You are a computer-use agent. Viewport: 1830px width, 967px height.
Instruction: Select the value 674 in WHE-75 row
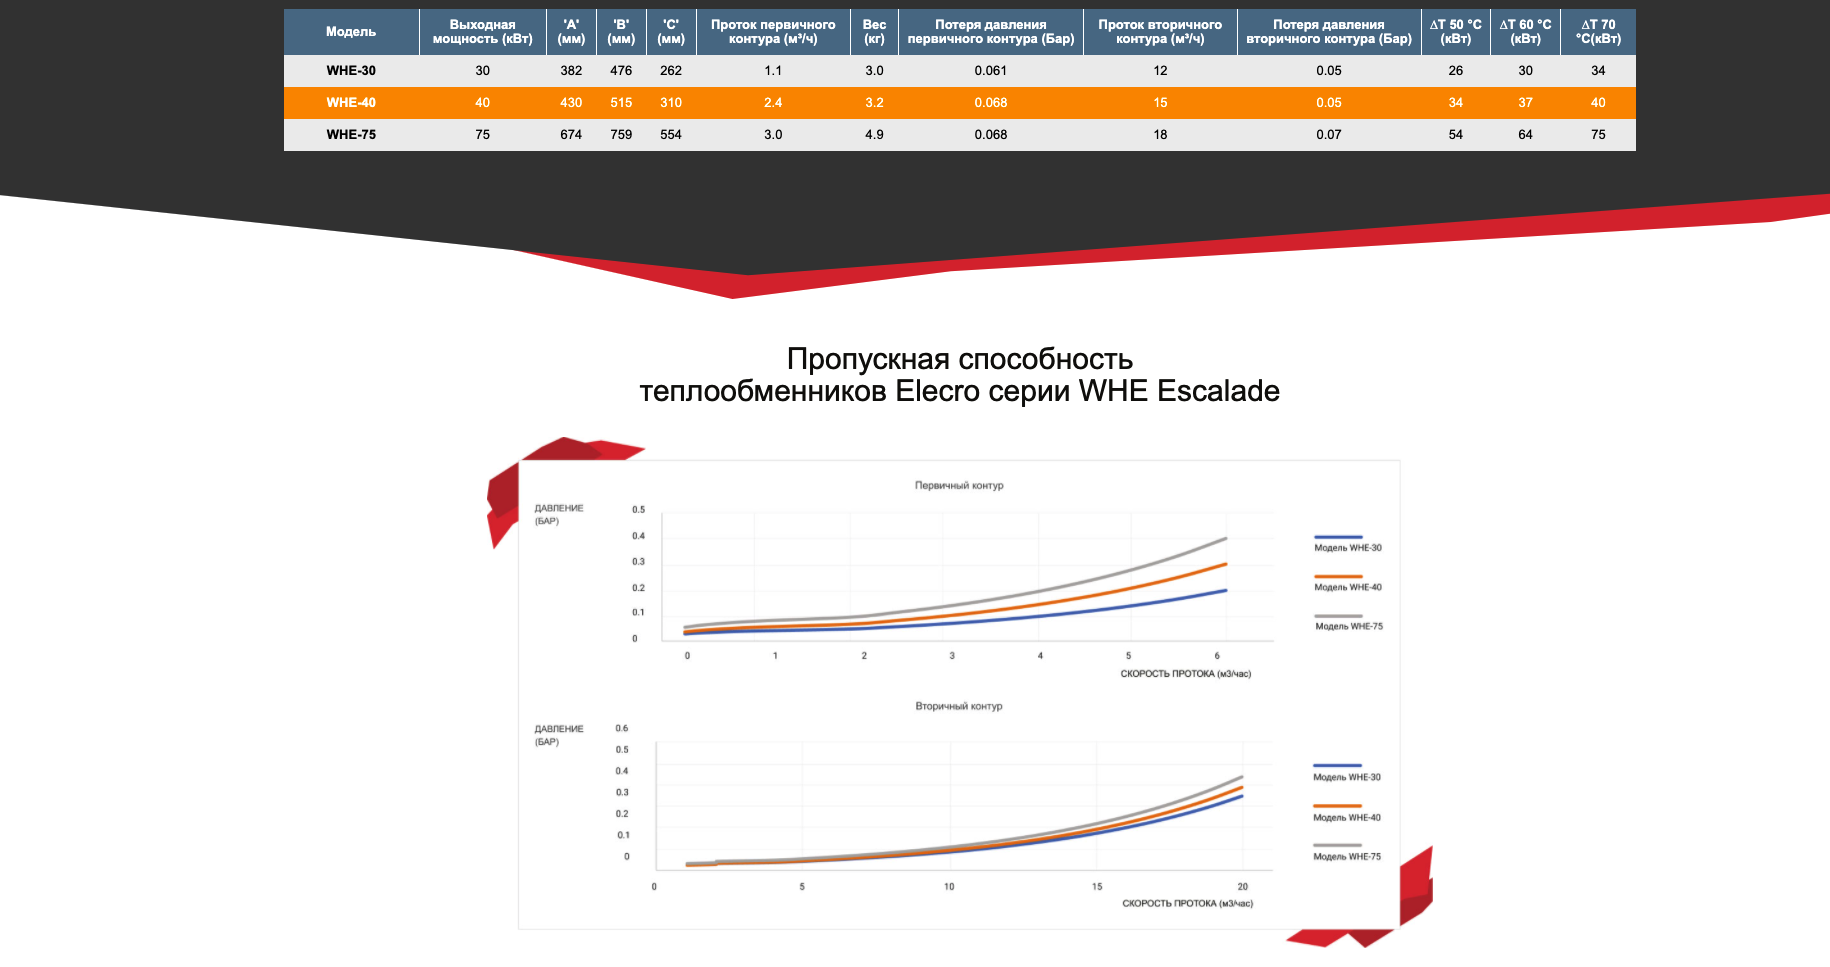[x=571, y=135]
